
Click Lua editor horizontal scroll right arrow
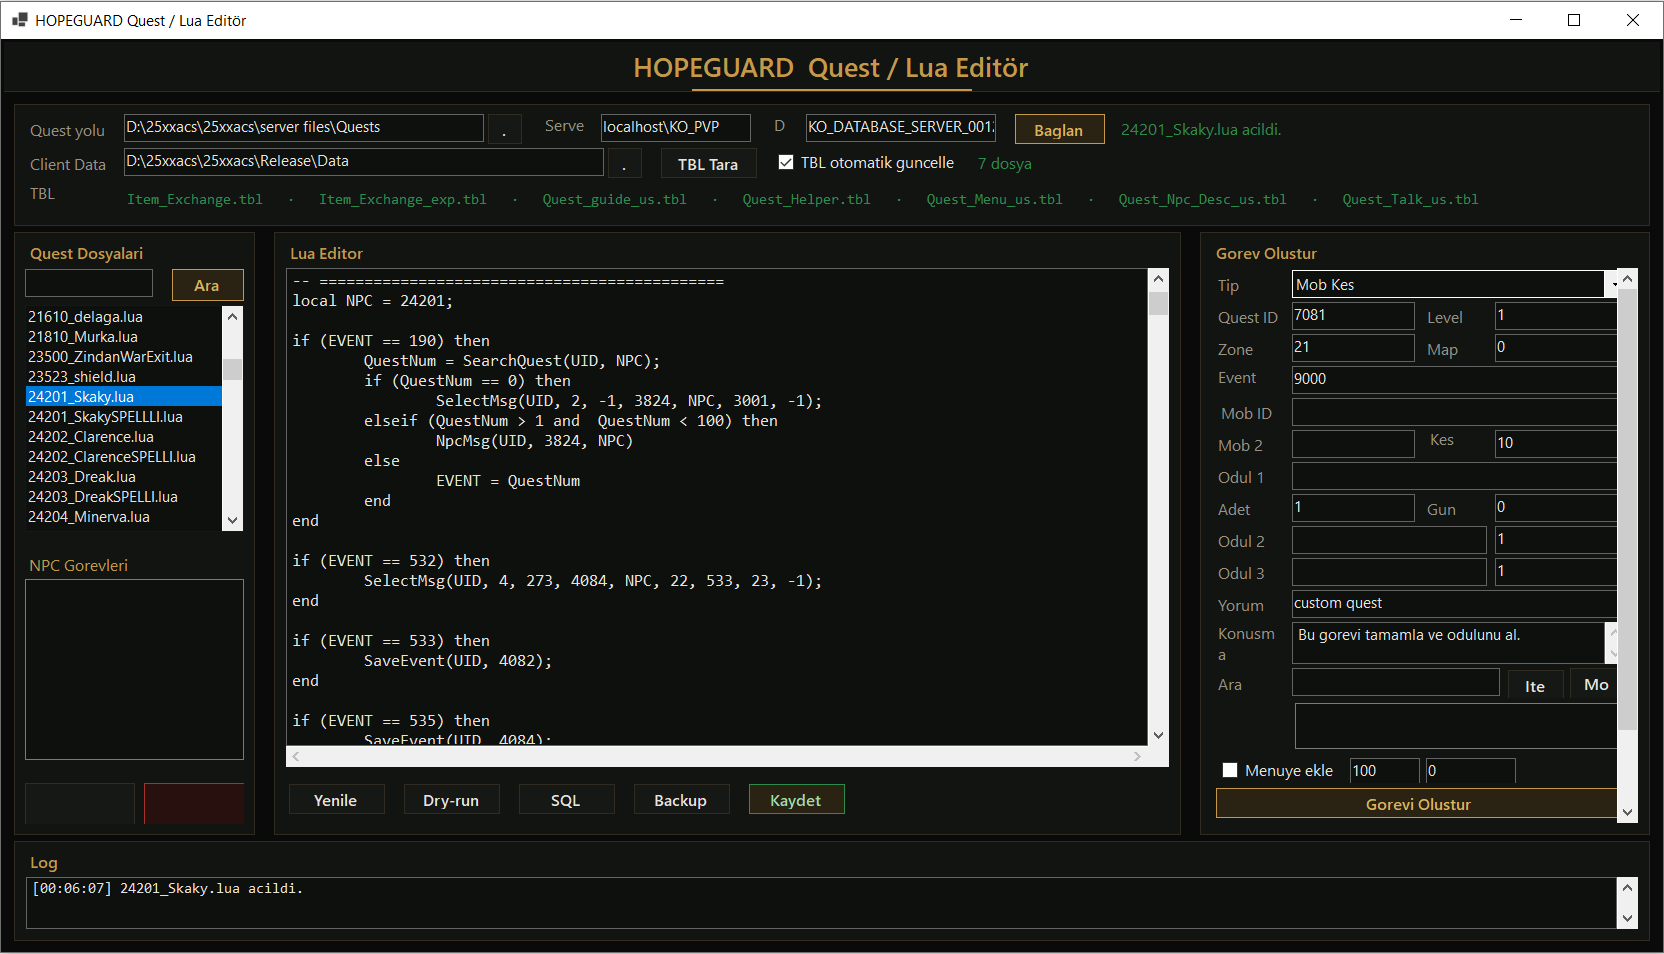(x=1137, y=757)
